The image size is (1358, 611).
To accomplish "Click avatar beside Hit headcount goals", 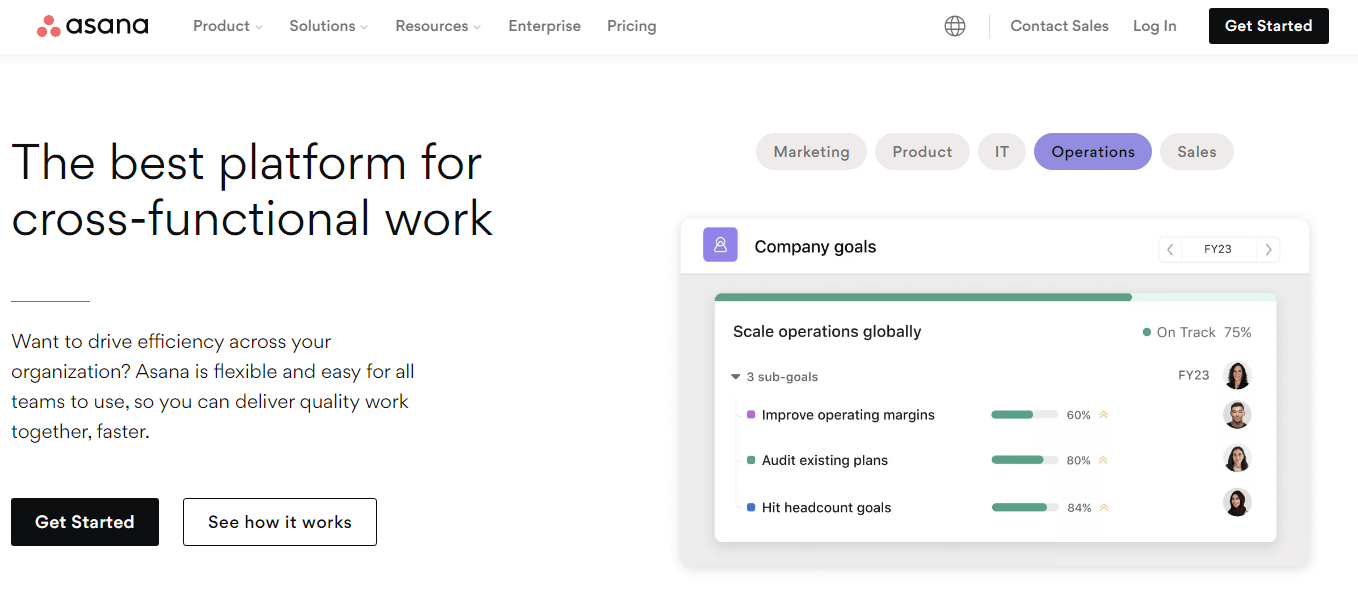I will [x=1237, y=503].
